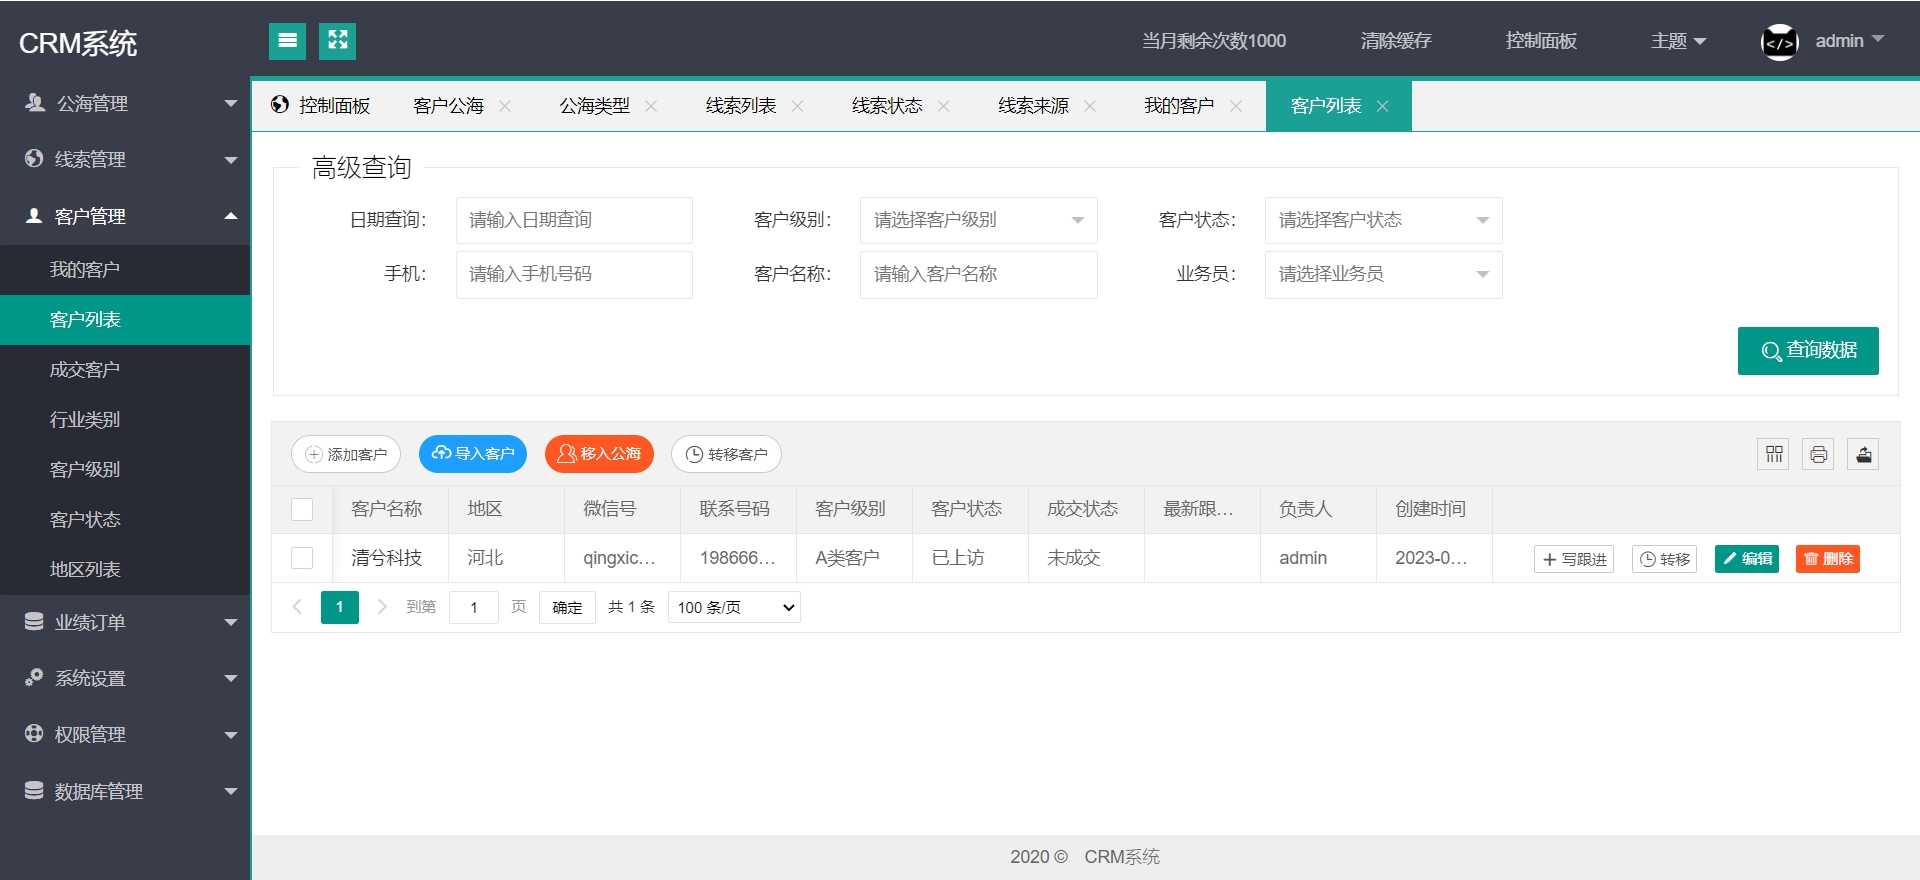
Task: Open the 业务员 filter dropdown
Action: click(x=1383, y=274)
